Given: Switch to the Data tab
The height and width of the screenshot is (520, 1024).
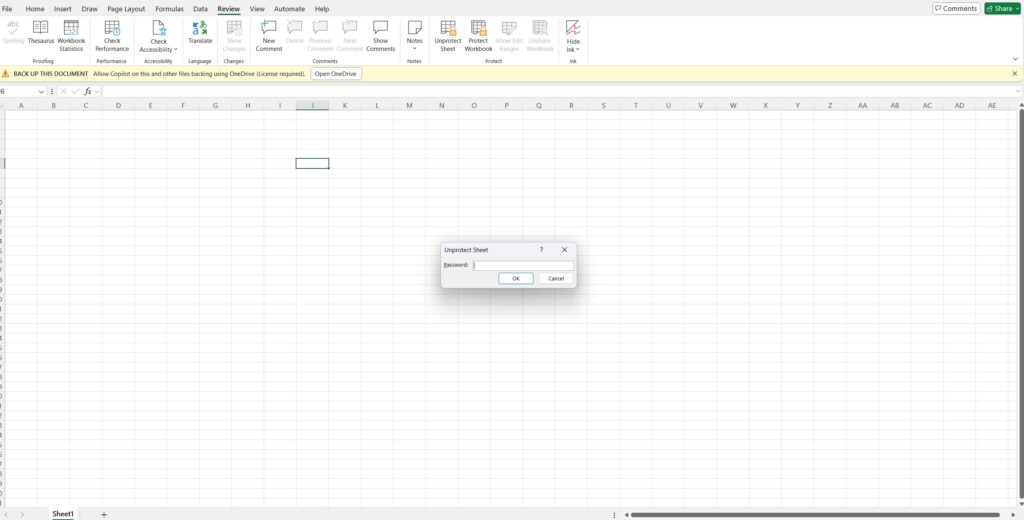Looking at the screenshot, I should click(x=200, y=9).
